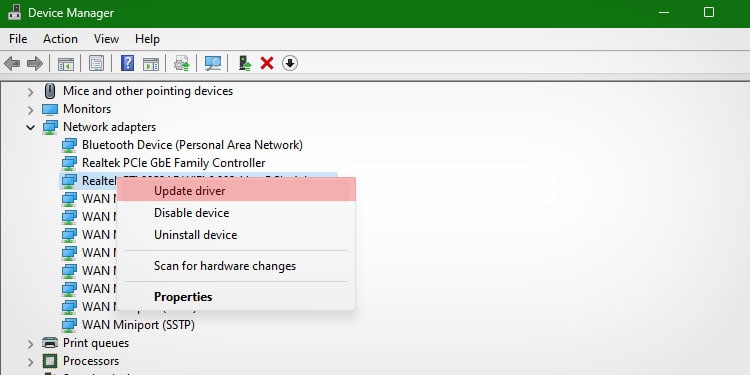Viewport: 750px width, 375px height.
Task: Click the Enable device toolbar icon
Action: 245,63
